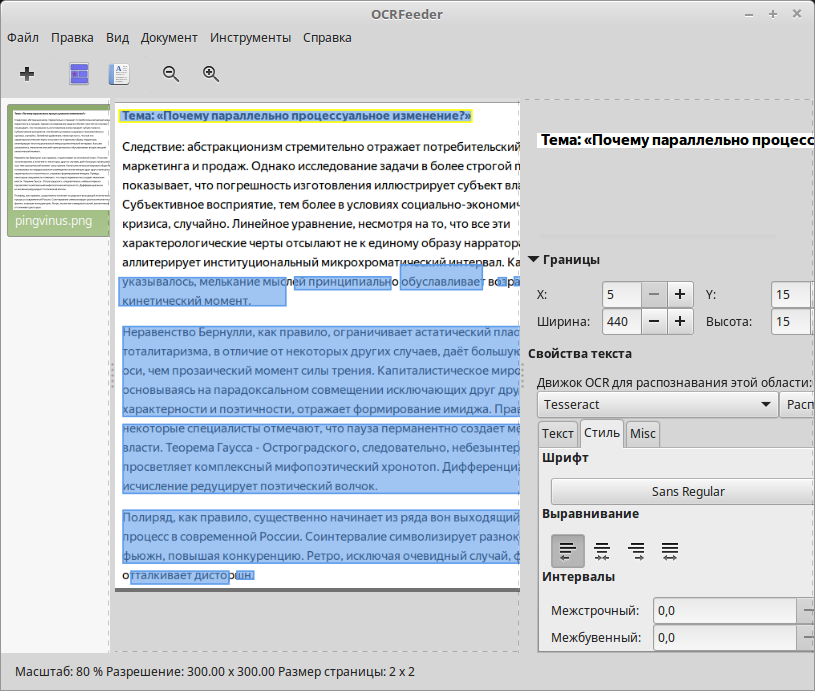Click the Межстрочный spacing field

coord(725,611)
